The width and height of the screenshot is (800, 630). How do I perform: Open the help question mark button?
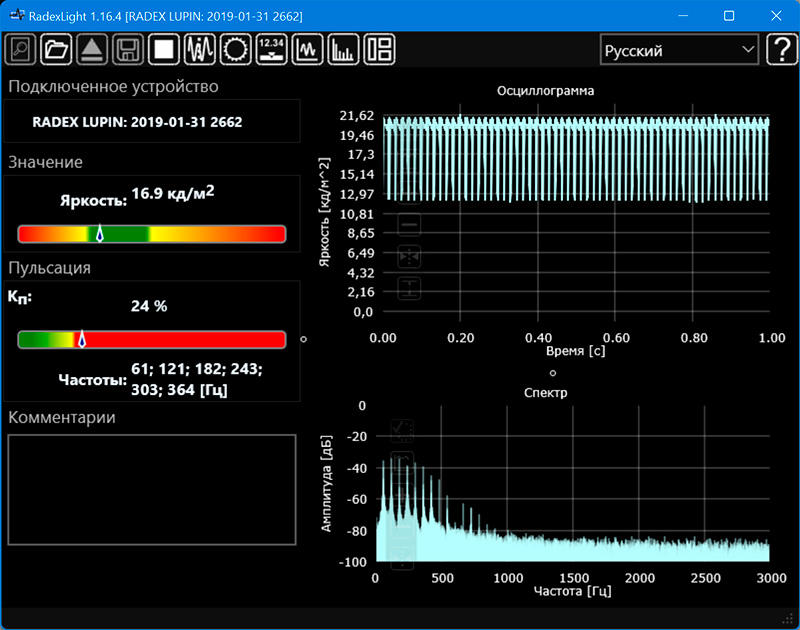(x=780, y=50)
